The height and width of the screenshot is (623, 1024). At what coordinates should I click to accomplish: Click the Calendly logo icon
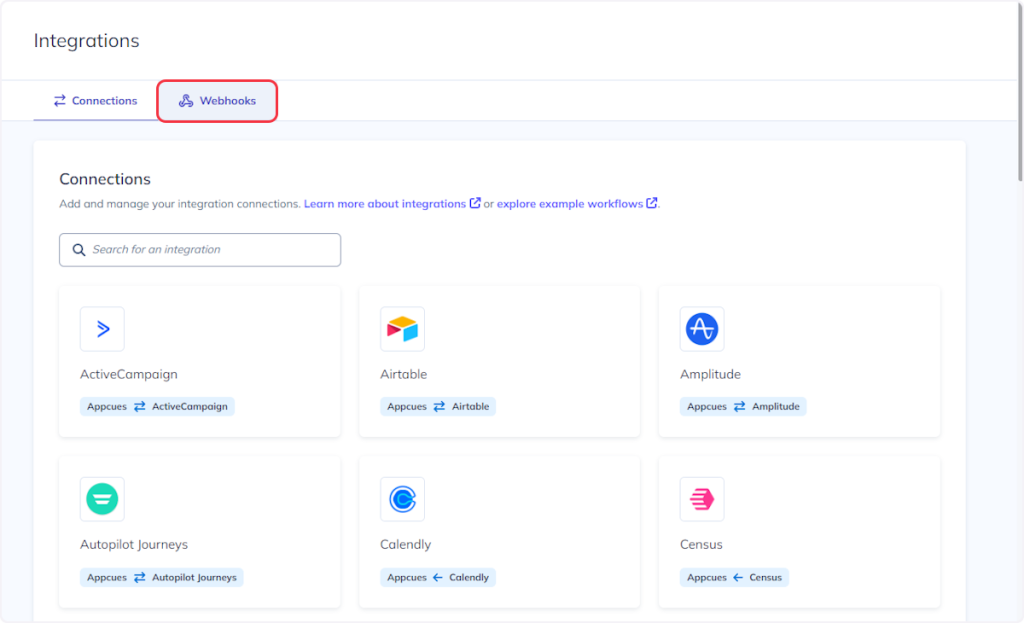[402, 499]
